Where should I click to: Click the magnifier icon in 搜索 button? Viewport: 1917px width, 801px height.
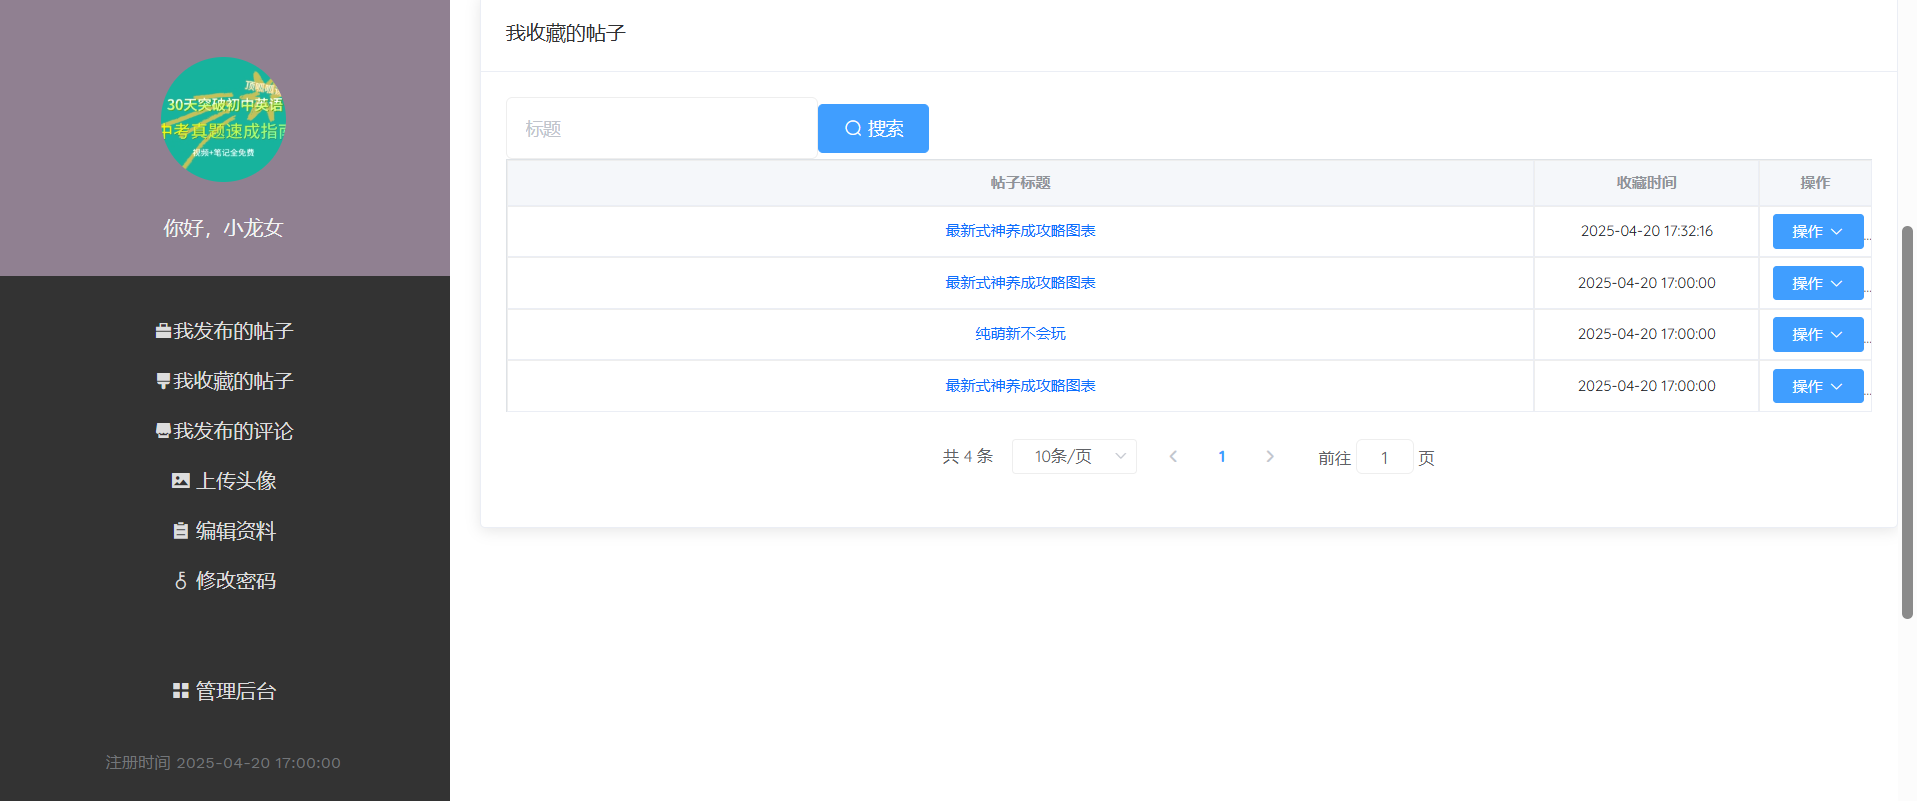click(853, 128)
